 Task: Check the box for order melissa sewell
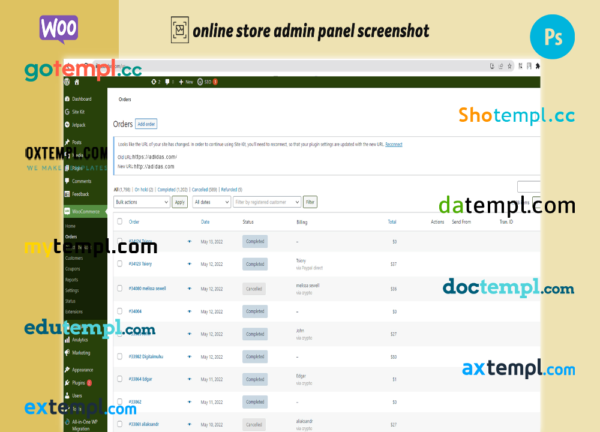[120, 288]
